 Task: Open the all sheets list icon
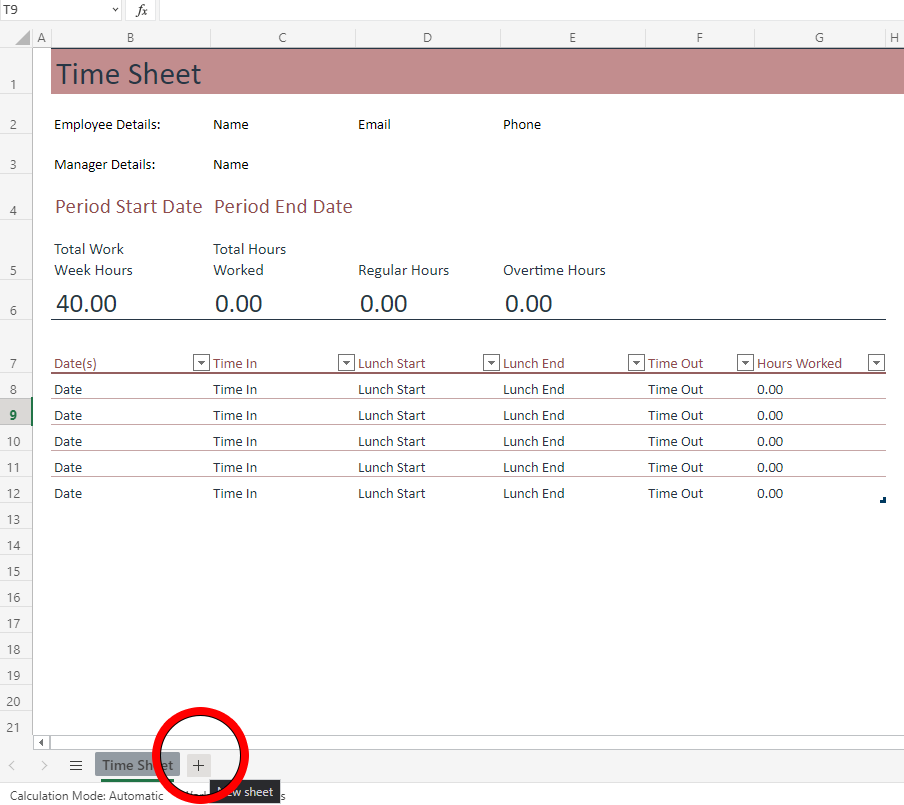tap(76, 765)
